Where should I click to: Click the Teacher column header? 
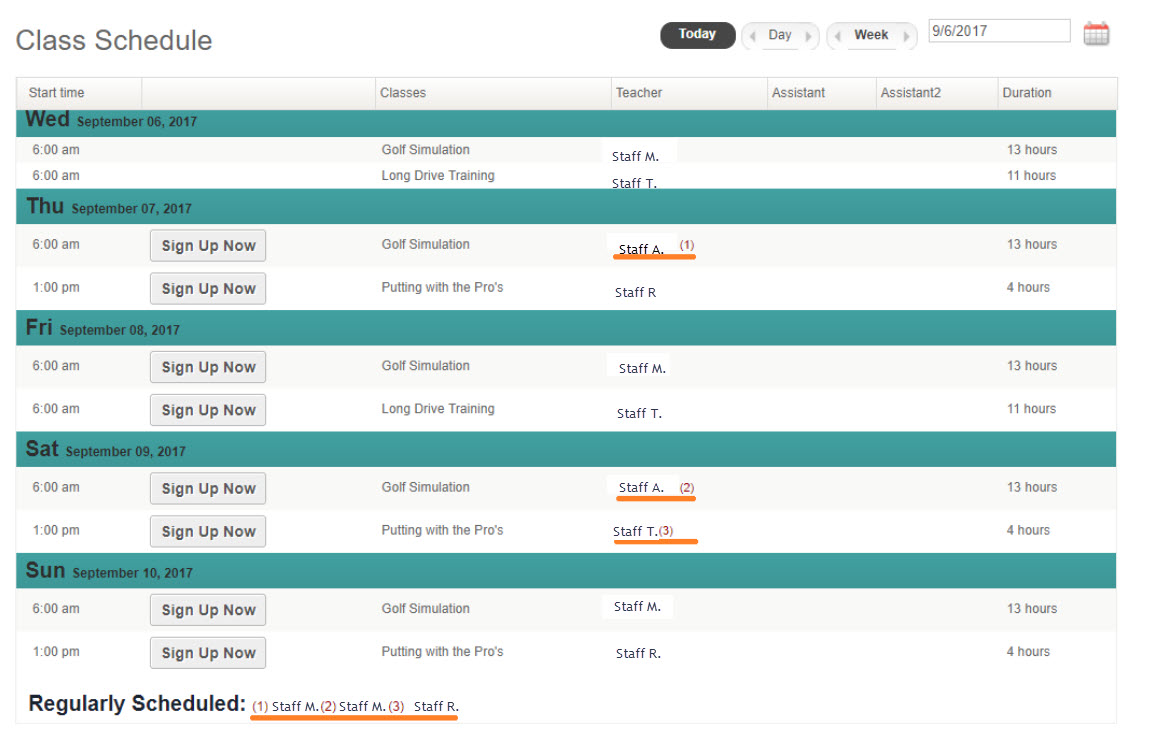pyautogui.click(x=641, y=92)
